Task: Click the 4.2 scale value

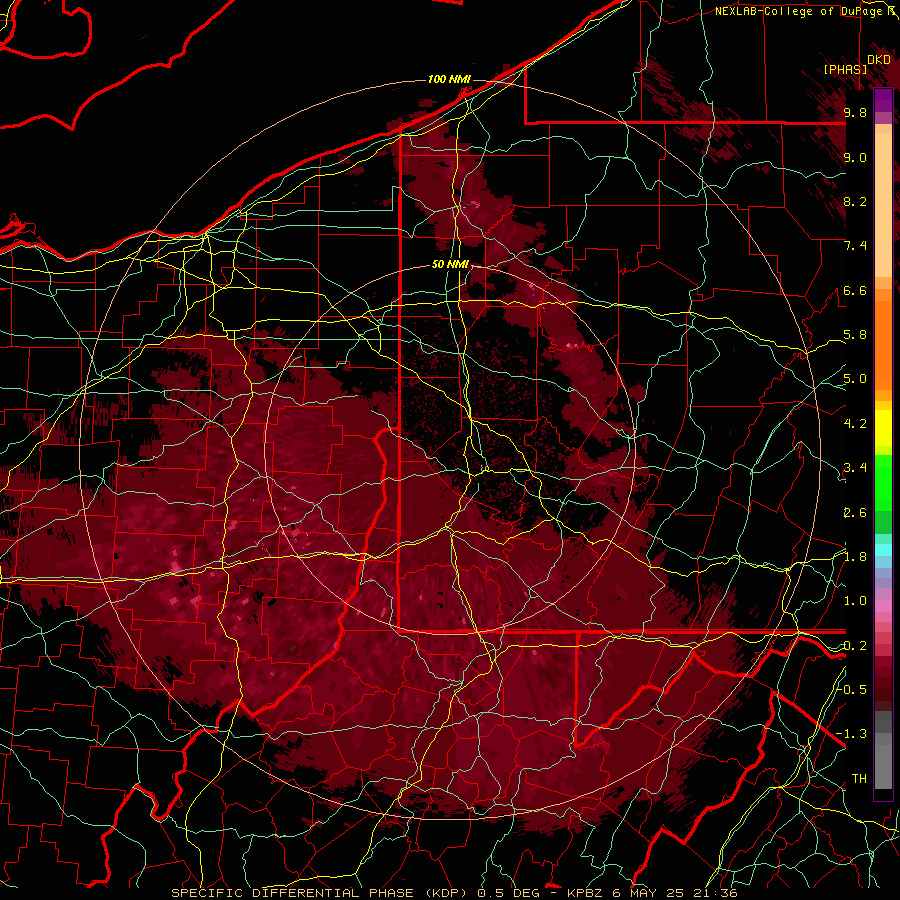Action: 855,424
